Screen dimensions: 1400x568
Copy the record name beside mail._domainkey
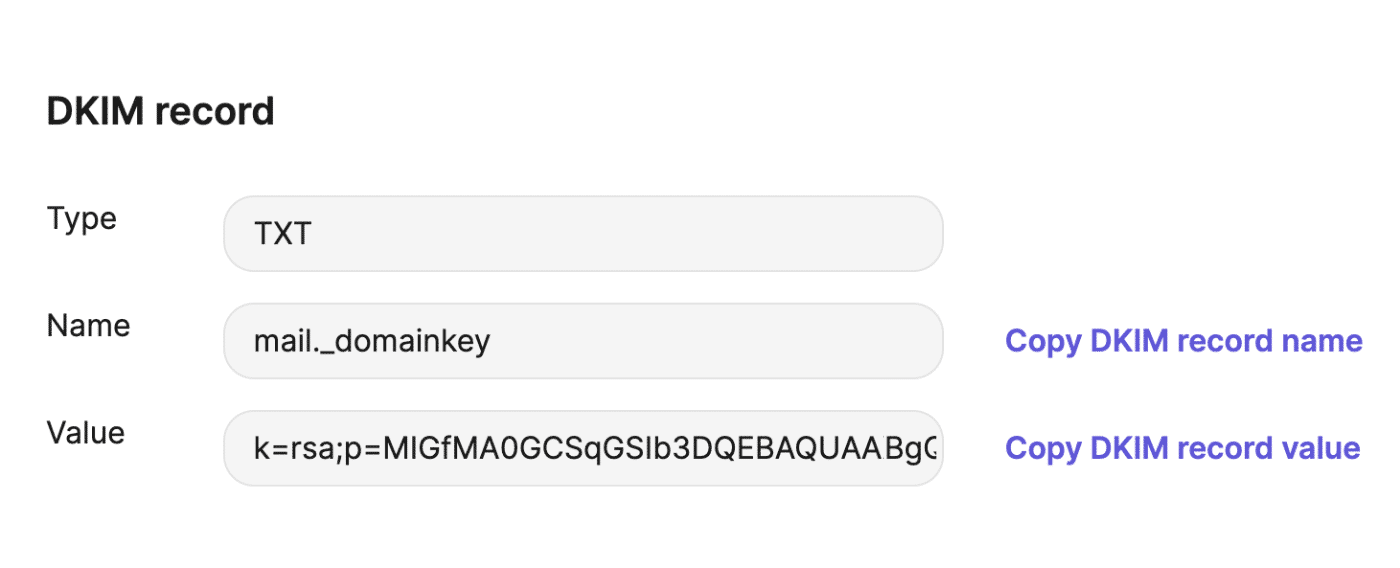[1183, 341]
